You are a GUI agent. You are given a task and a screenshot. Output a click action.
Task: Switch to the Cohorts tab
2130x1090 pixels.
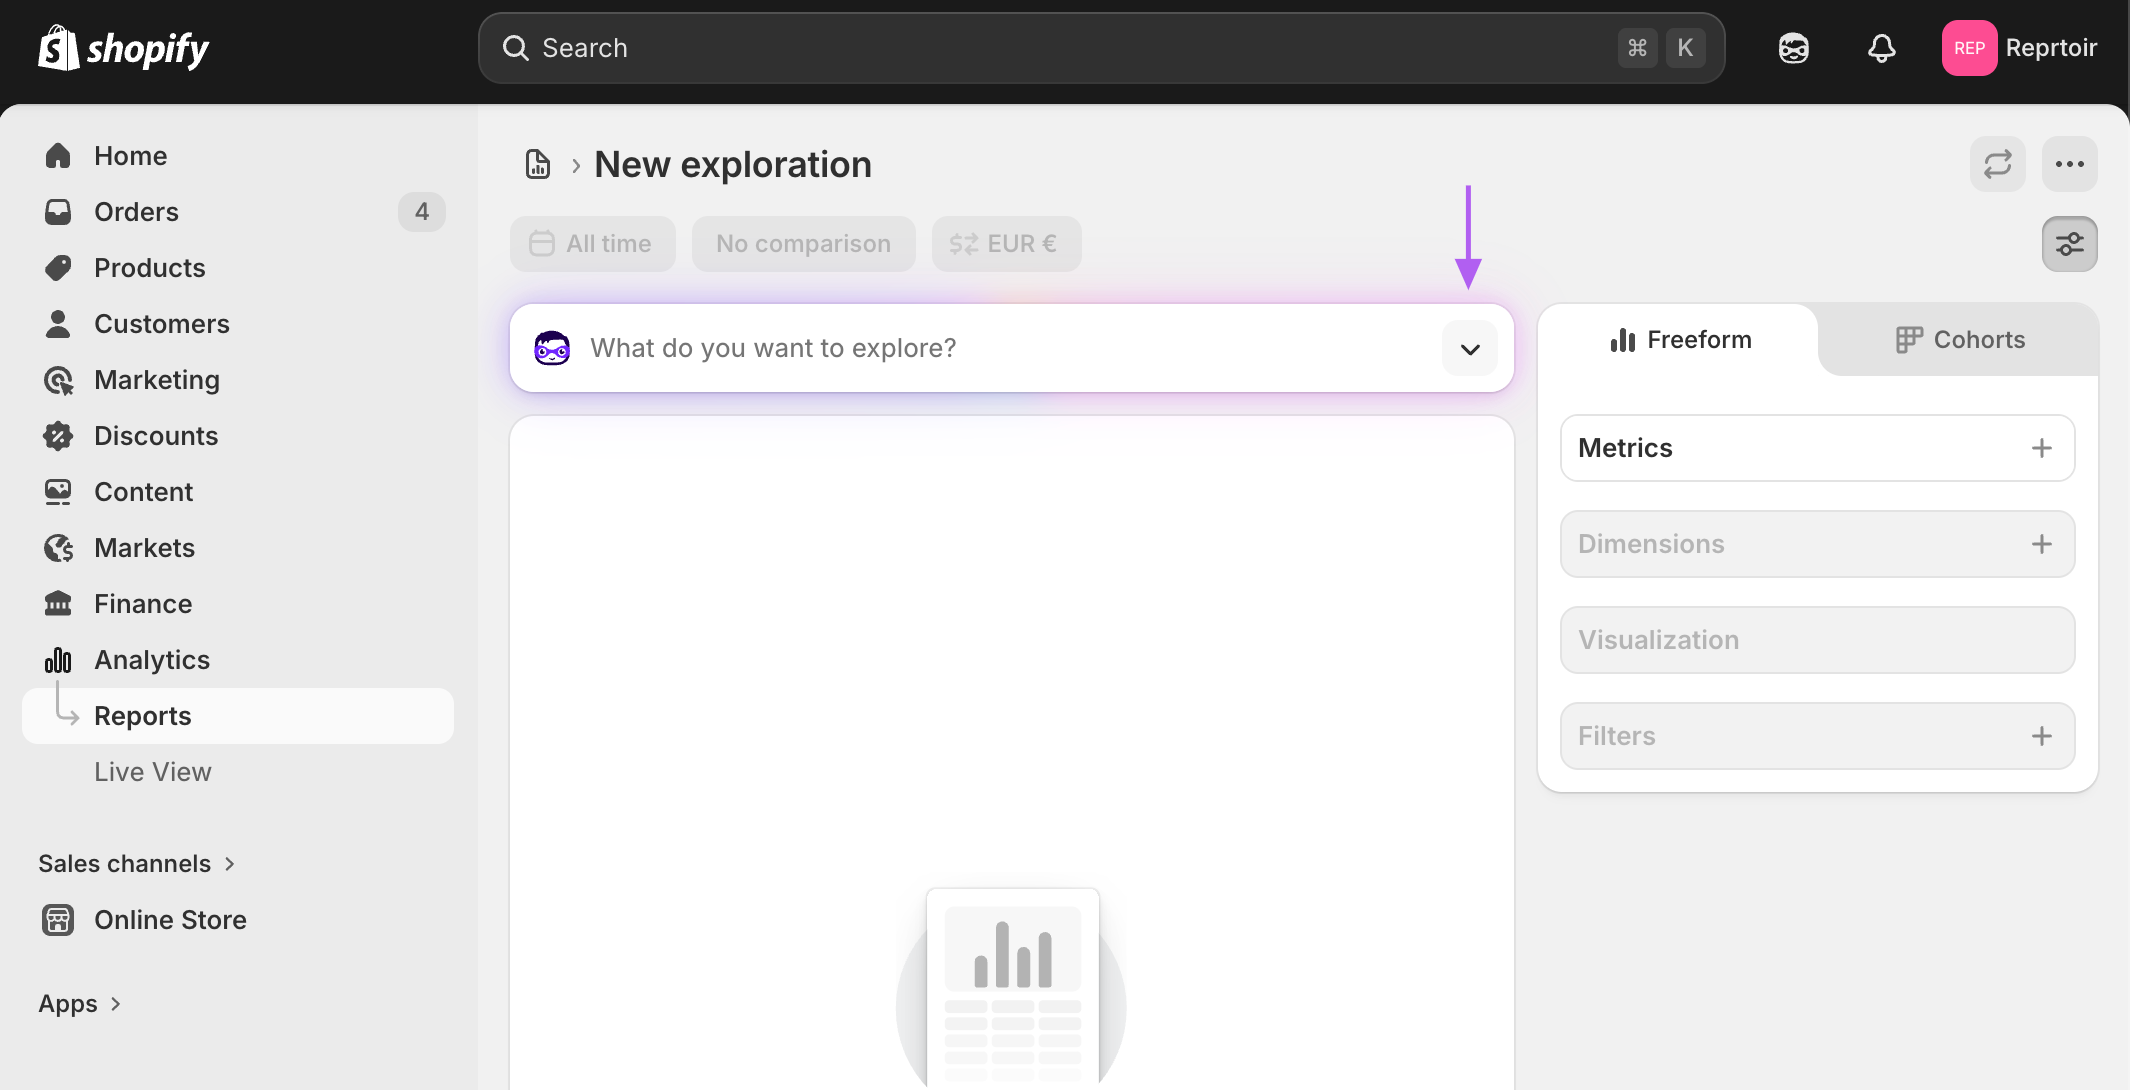point(1959,340)
